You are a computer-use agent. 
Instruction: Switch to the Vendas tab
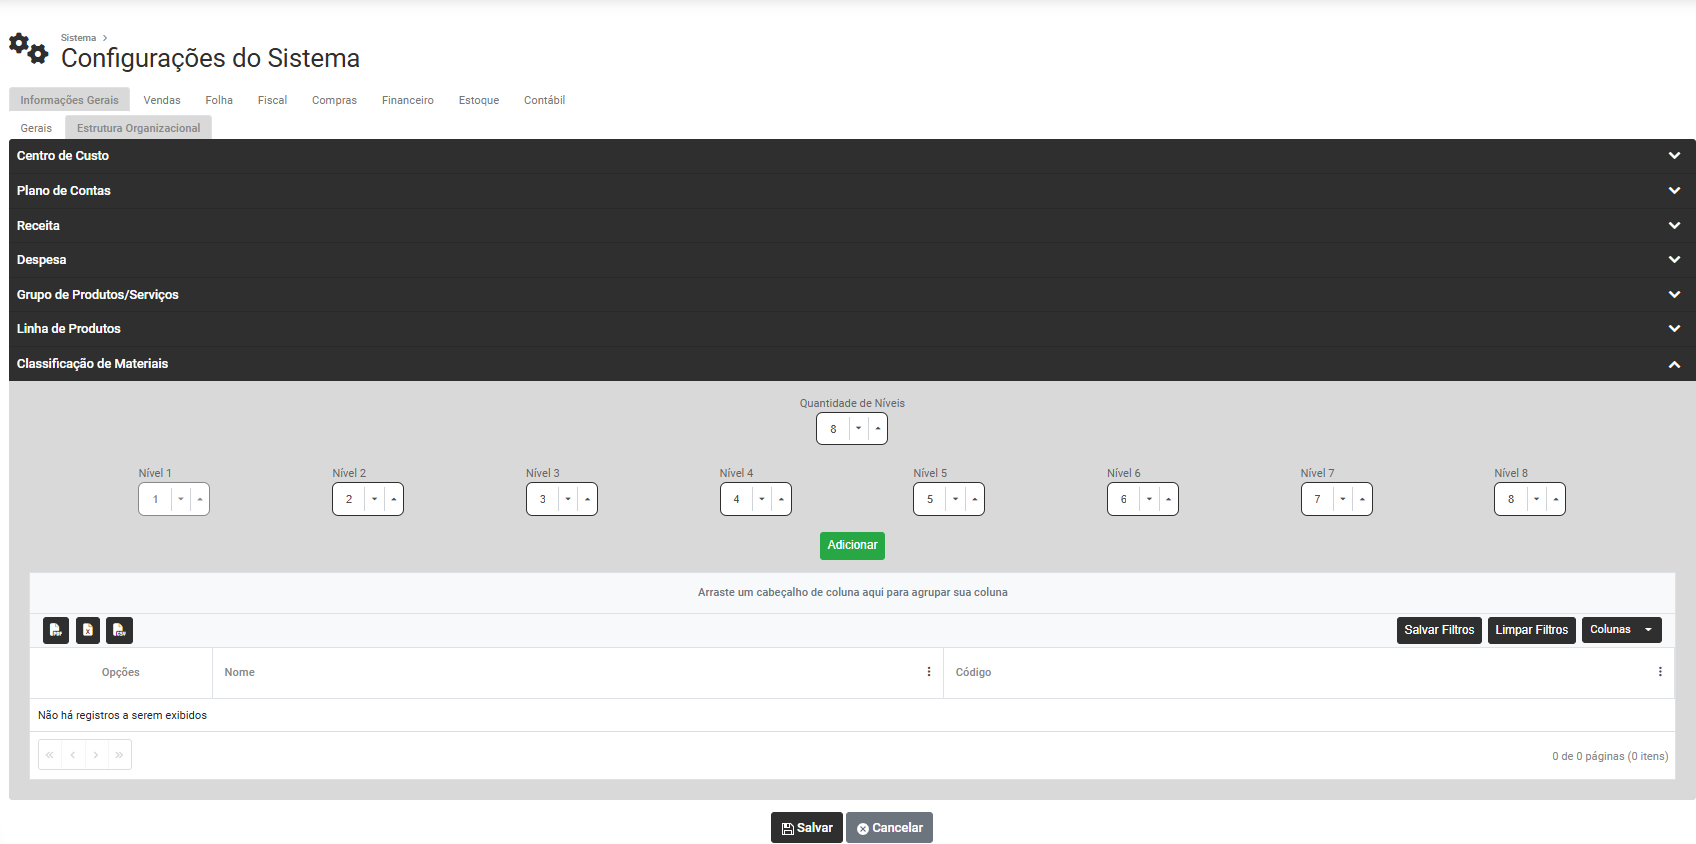pos(162,100)
